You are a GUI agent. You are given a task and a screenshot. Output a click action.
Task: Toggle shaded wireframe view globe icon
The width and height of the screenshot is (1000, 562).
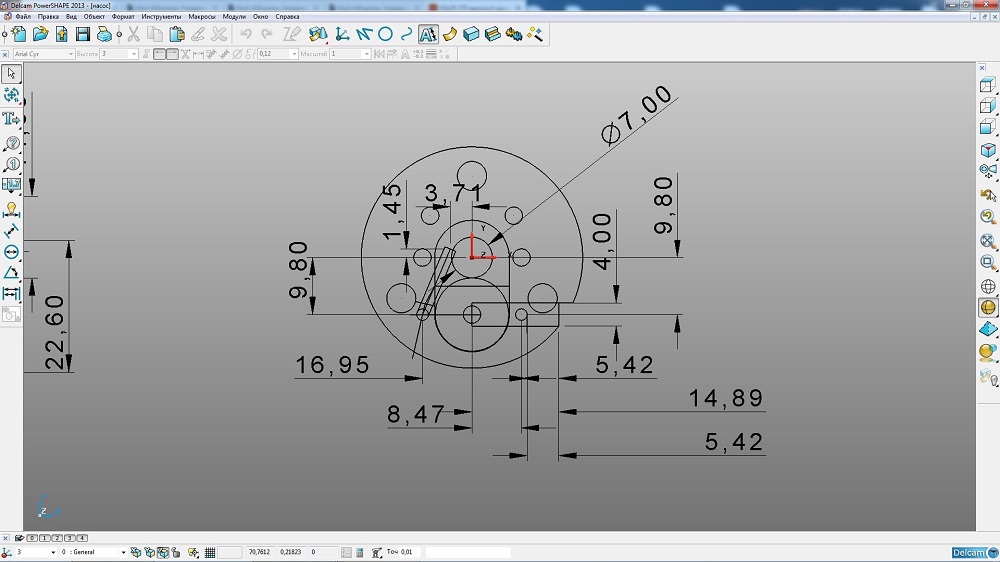click(988, 308)
